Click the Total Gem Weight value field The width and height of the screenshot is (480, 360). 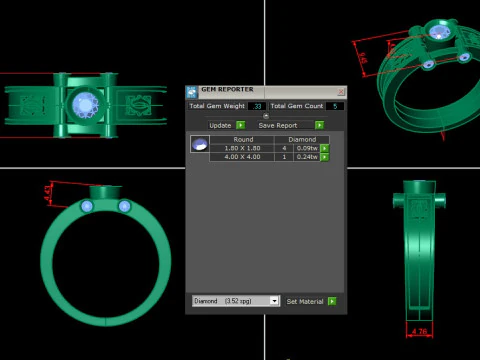point(257,106)
